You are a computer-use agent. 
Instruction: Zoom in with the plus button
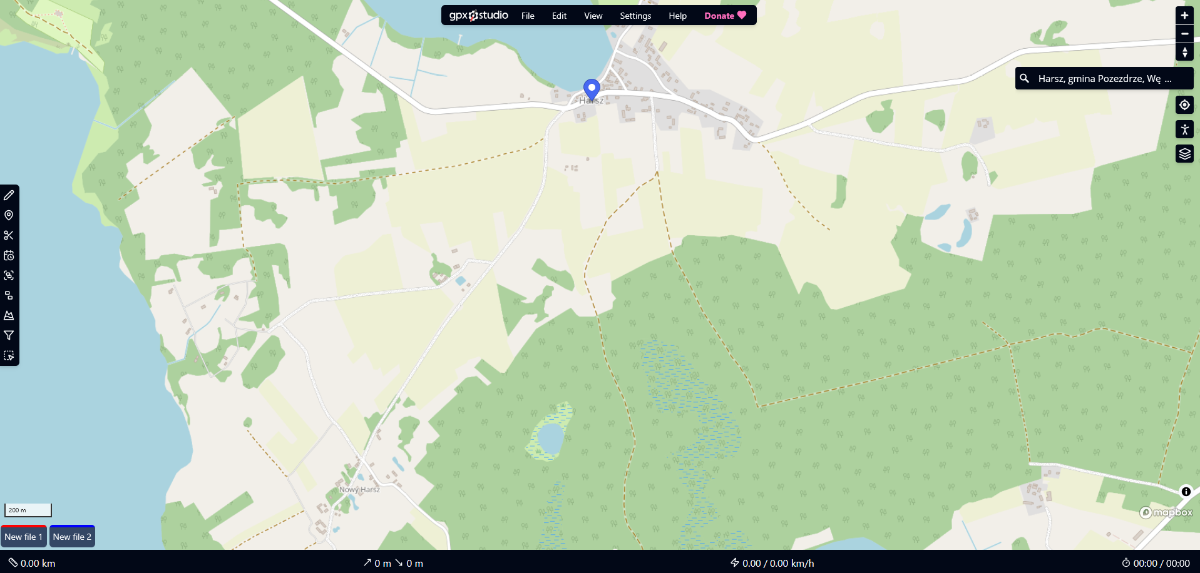coord(1185,16)
